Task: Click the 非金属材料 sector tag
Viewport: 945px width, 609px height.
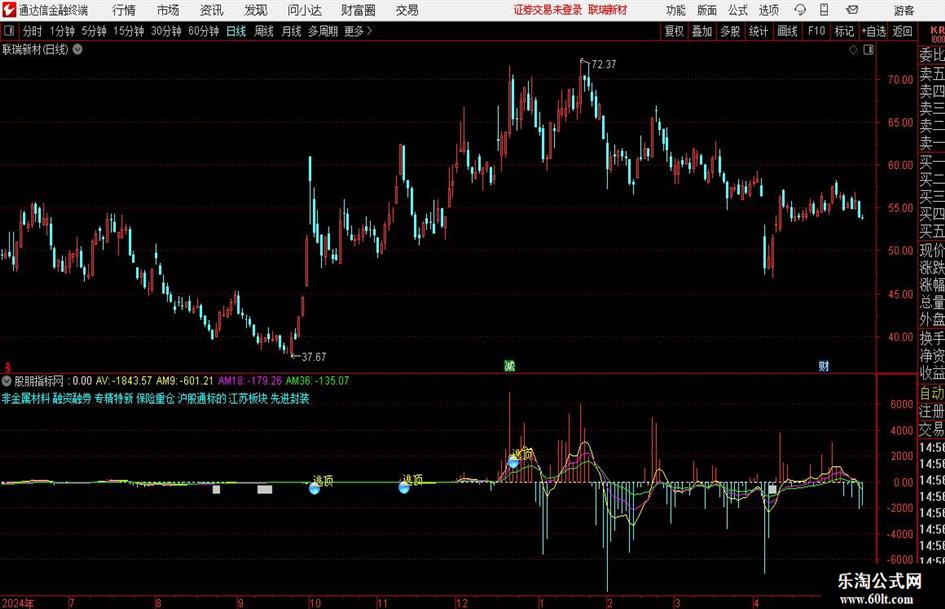Action: click(25, 399)
